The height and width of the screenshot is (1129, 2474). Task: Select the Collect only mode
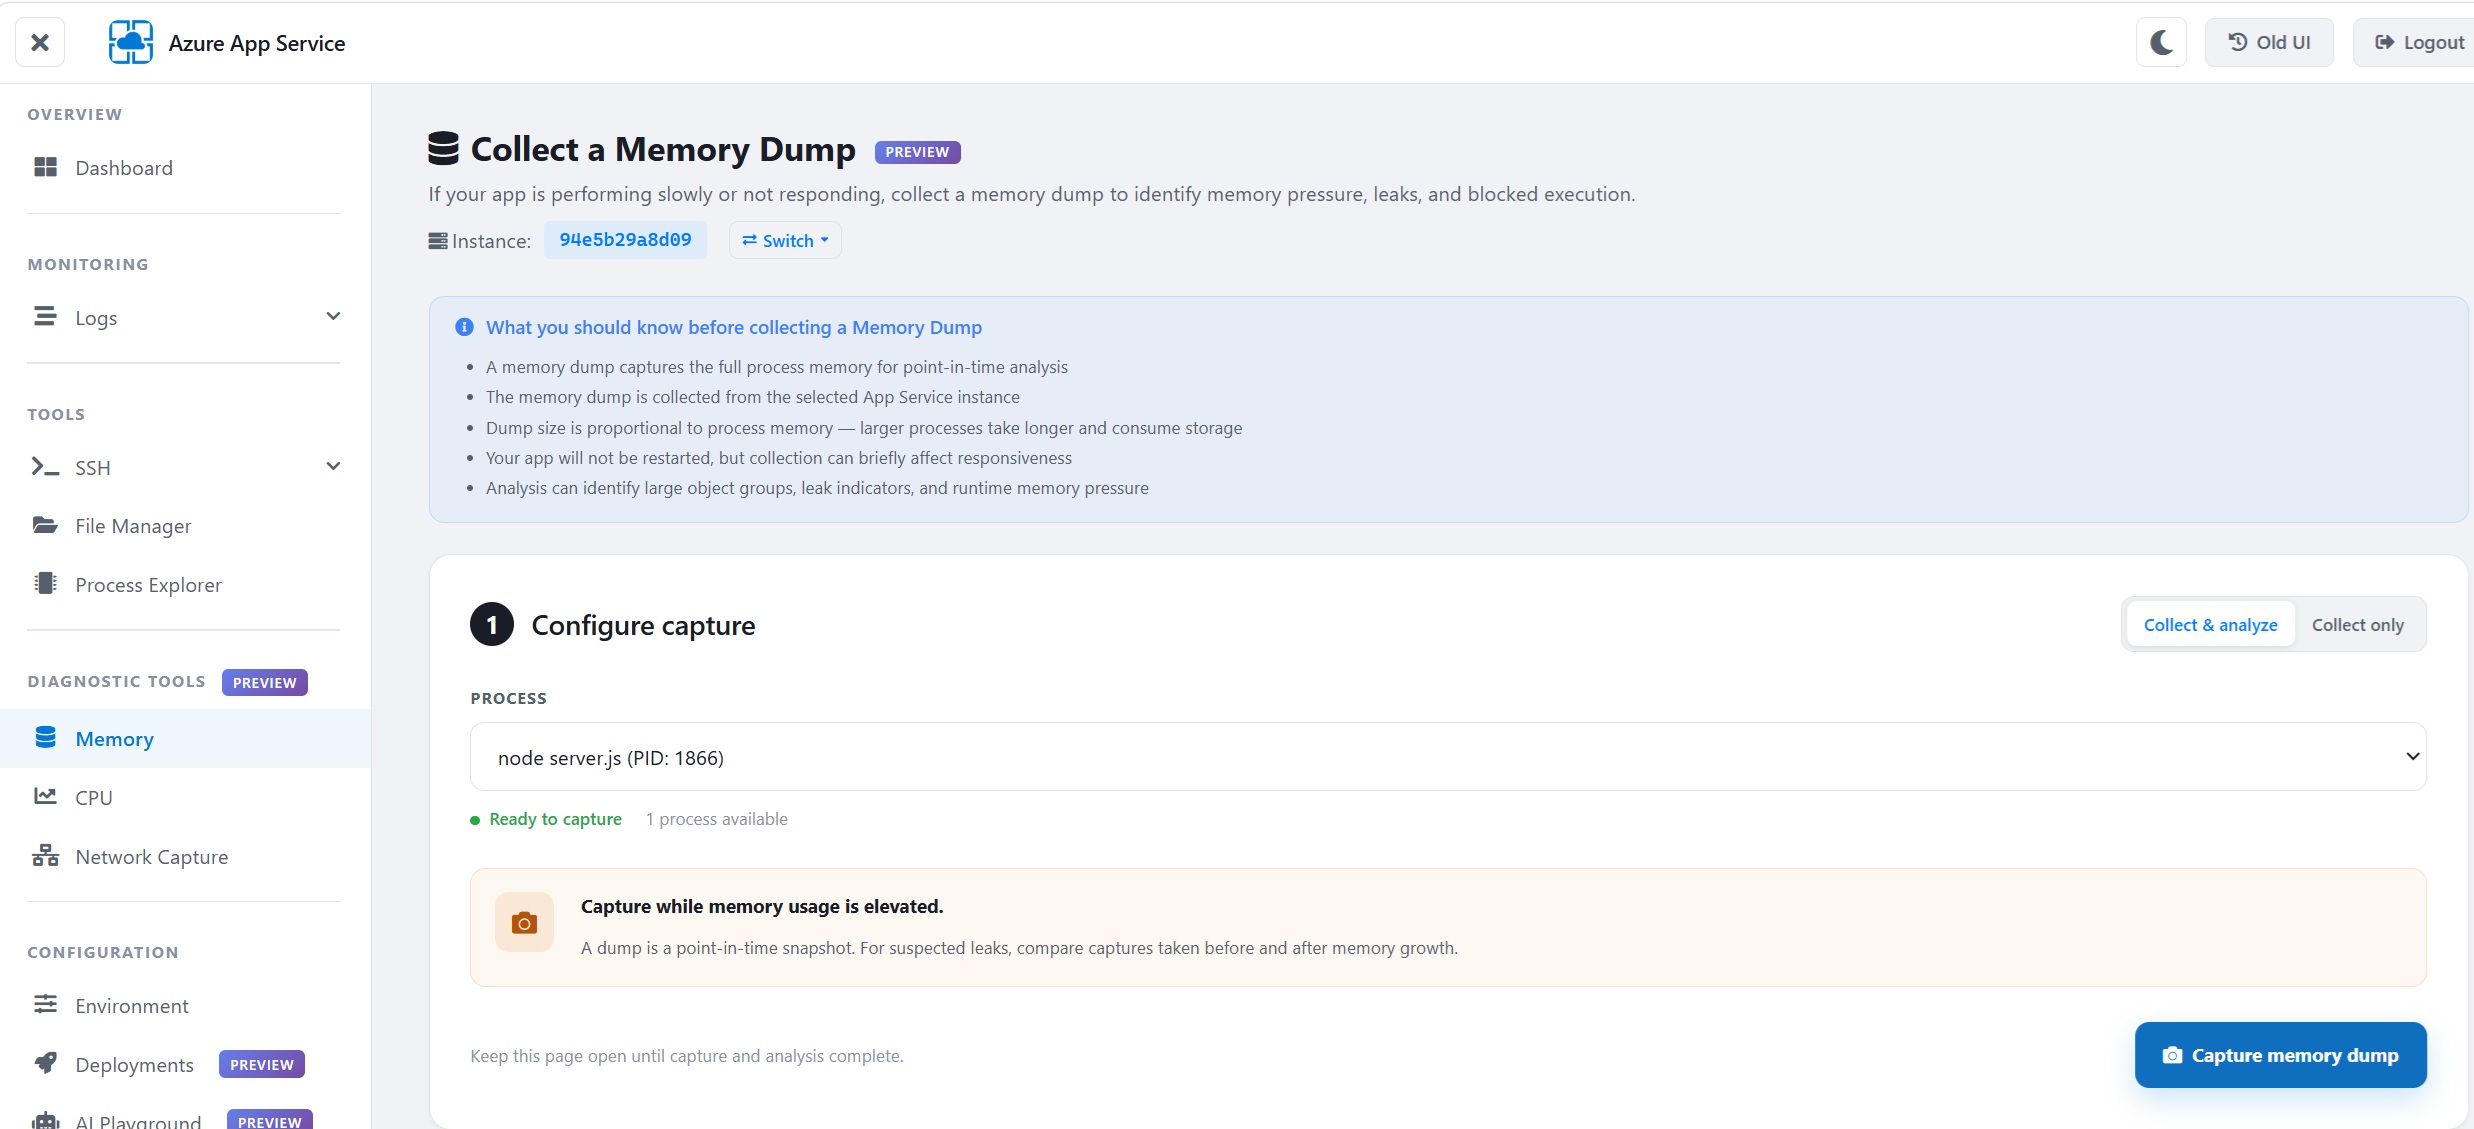point(2357,625)
